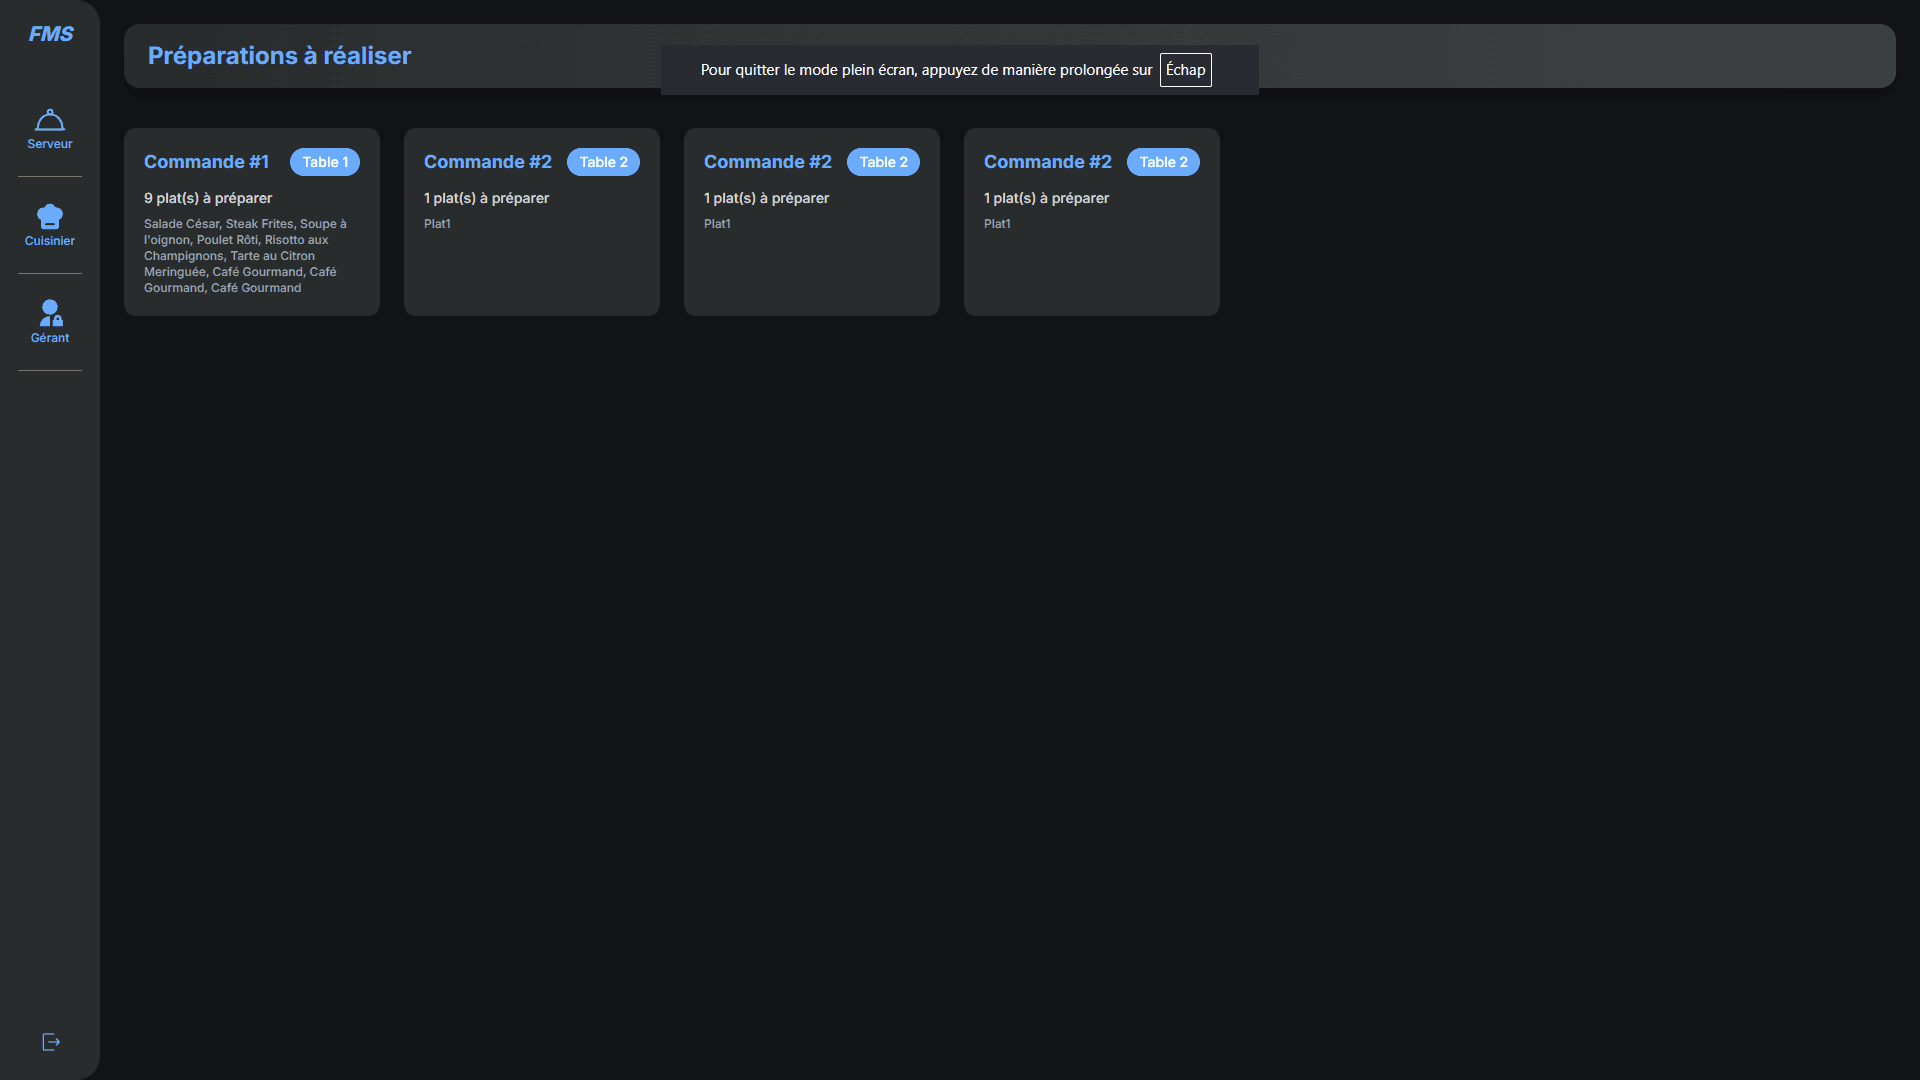Click the FMS logo
The height and width of the screenshot is (1080, 1920).
(51, 34)
